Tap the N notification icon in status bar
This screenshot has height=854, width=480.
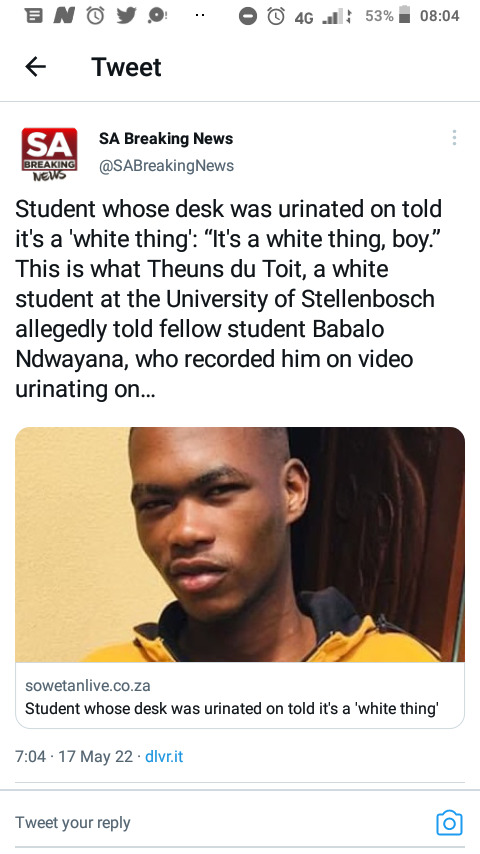[64, 16]
